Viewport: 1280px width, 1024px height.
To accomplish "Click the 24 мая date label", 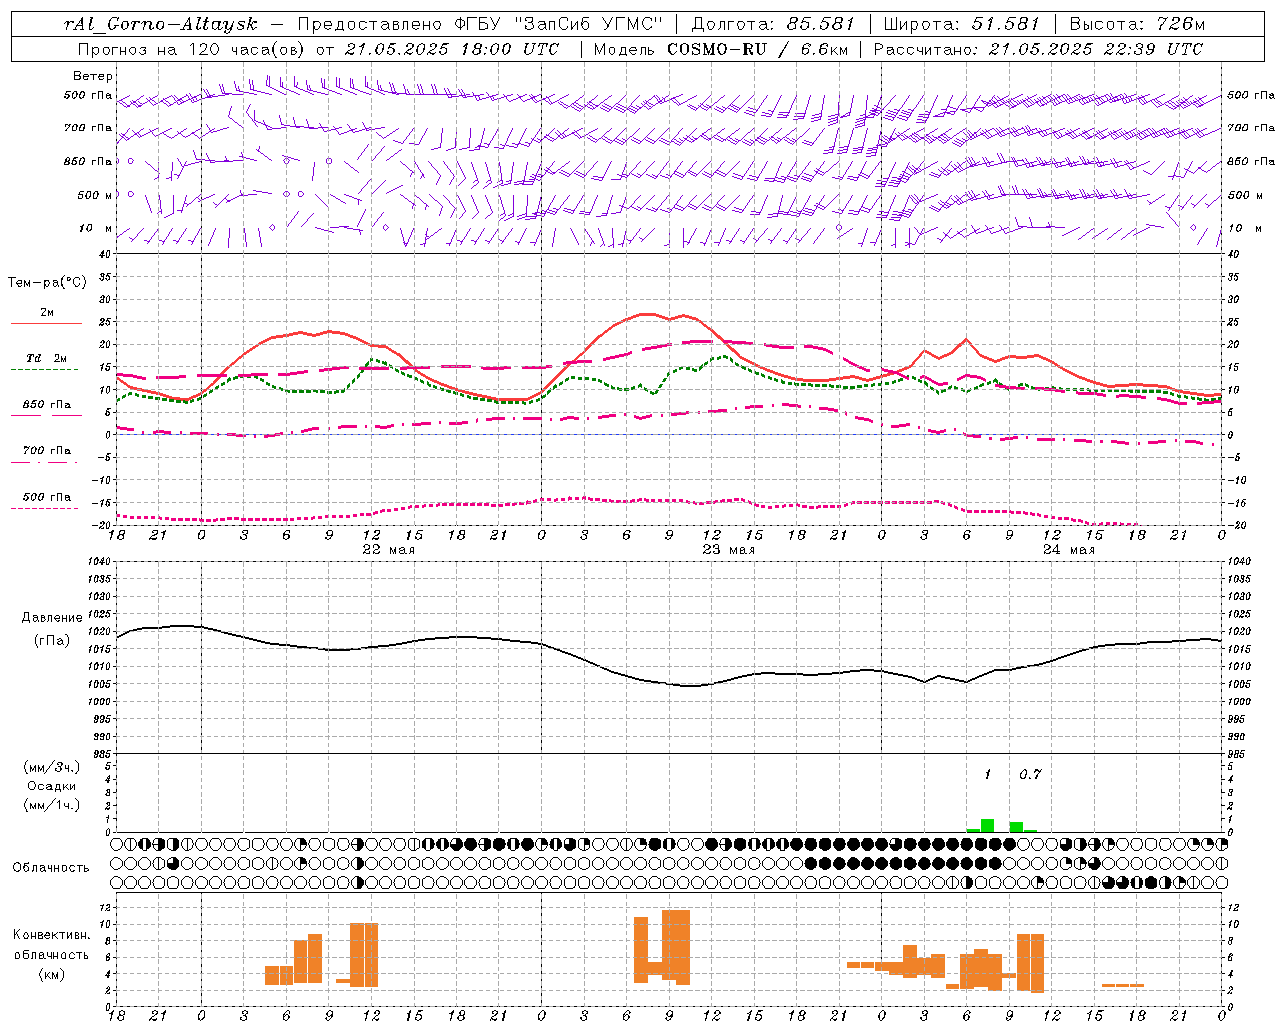I will click(1069, 550).
